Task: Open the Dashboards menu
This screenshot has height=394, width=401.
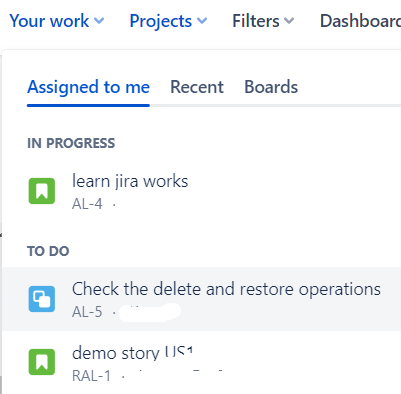Action: click(360, 21)
